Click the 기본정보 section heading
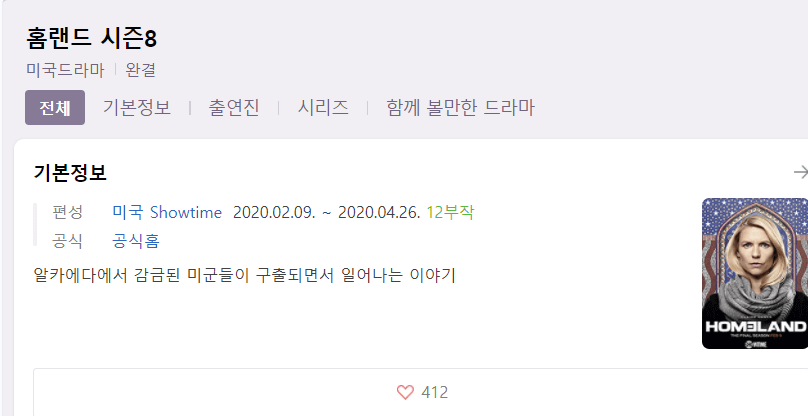Viewport: 808px width, 416px height. coord(70,172)
